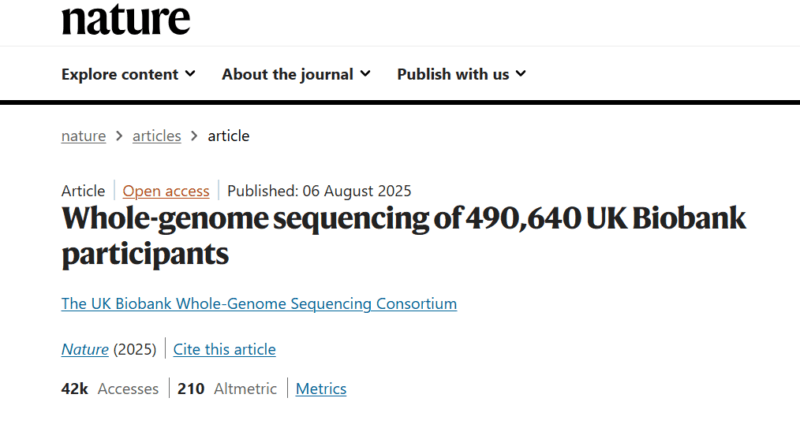Viewport: 800px width, 424px height.
Task: Open the italic Nature journal link
Action: tap(85, 350)
